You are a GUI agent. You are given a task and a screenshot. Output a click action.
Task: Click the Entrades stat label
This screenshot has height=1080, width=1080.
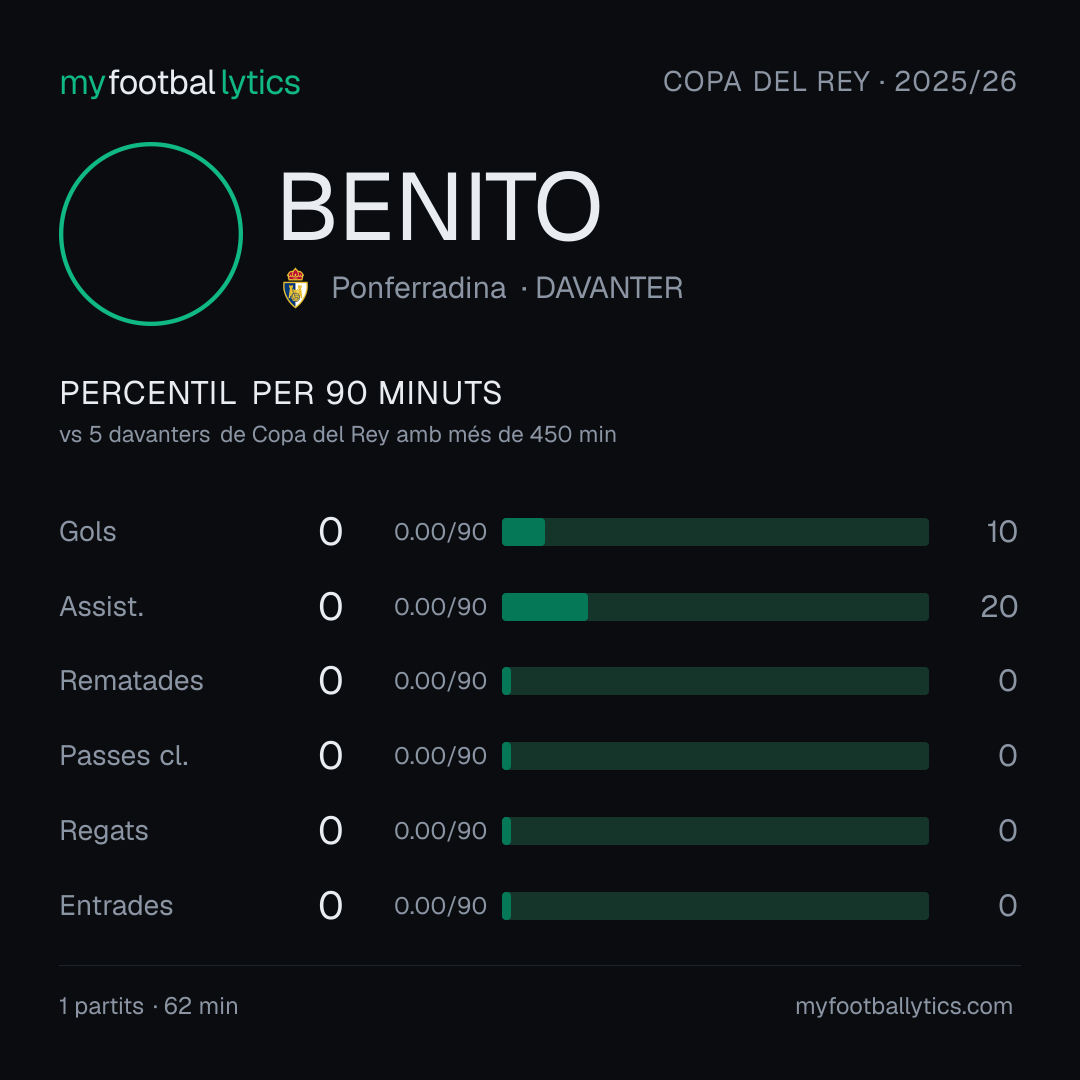[116, 906]
